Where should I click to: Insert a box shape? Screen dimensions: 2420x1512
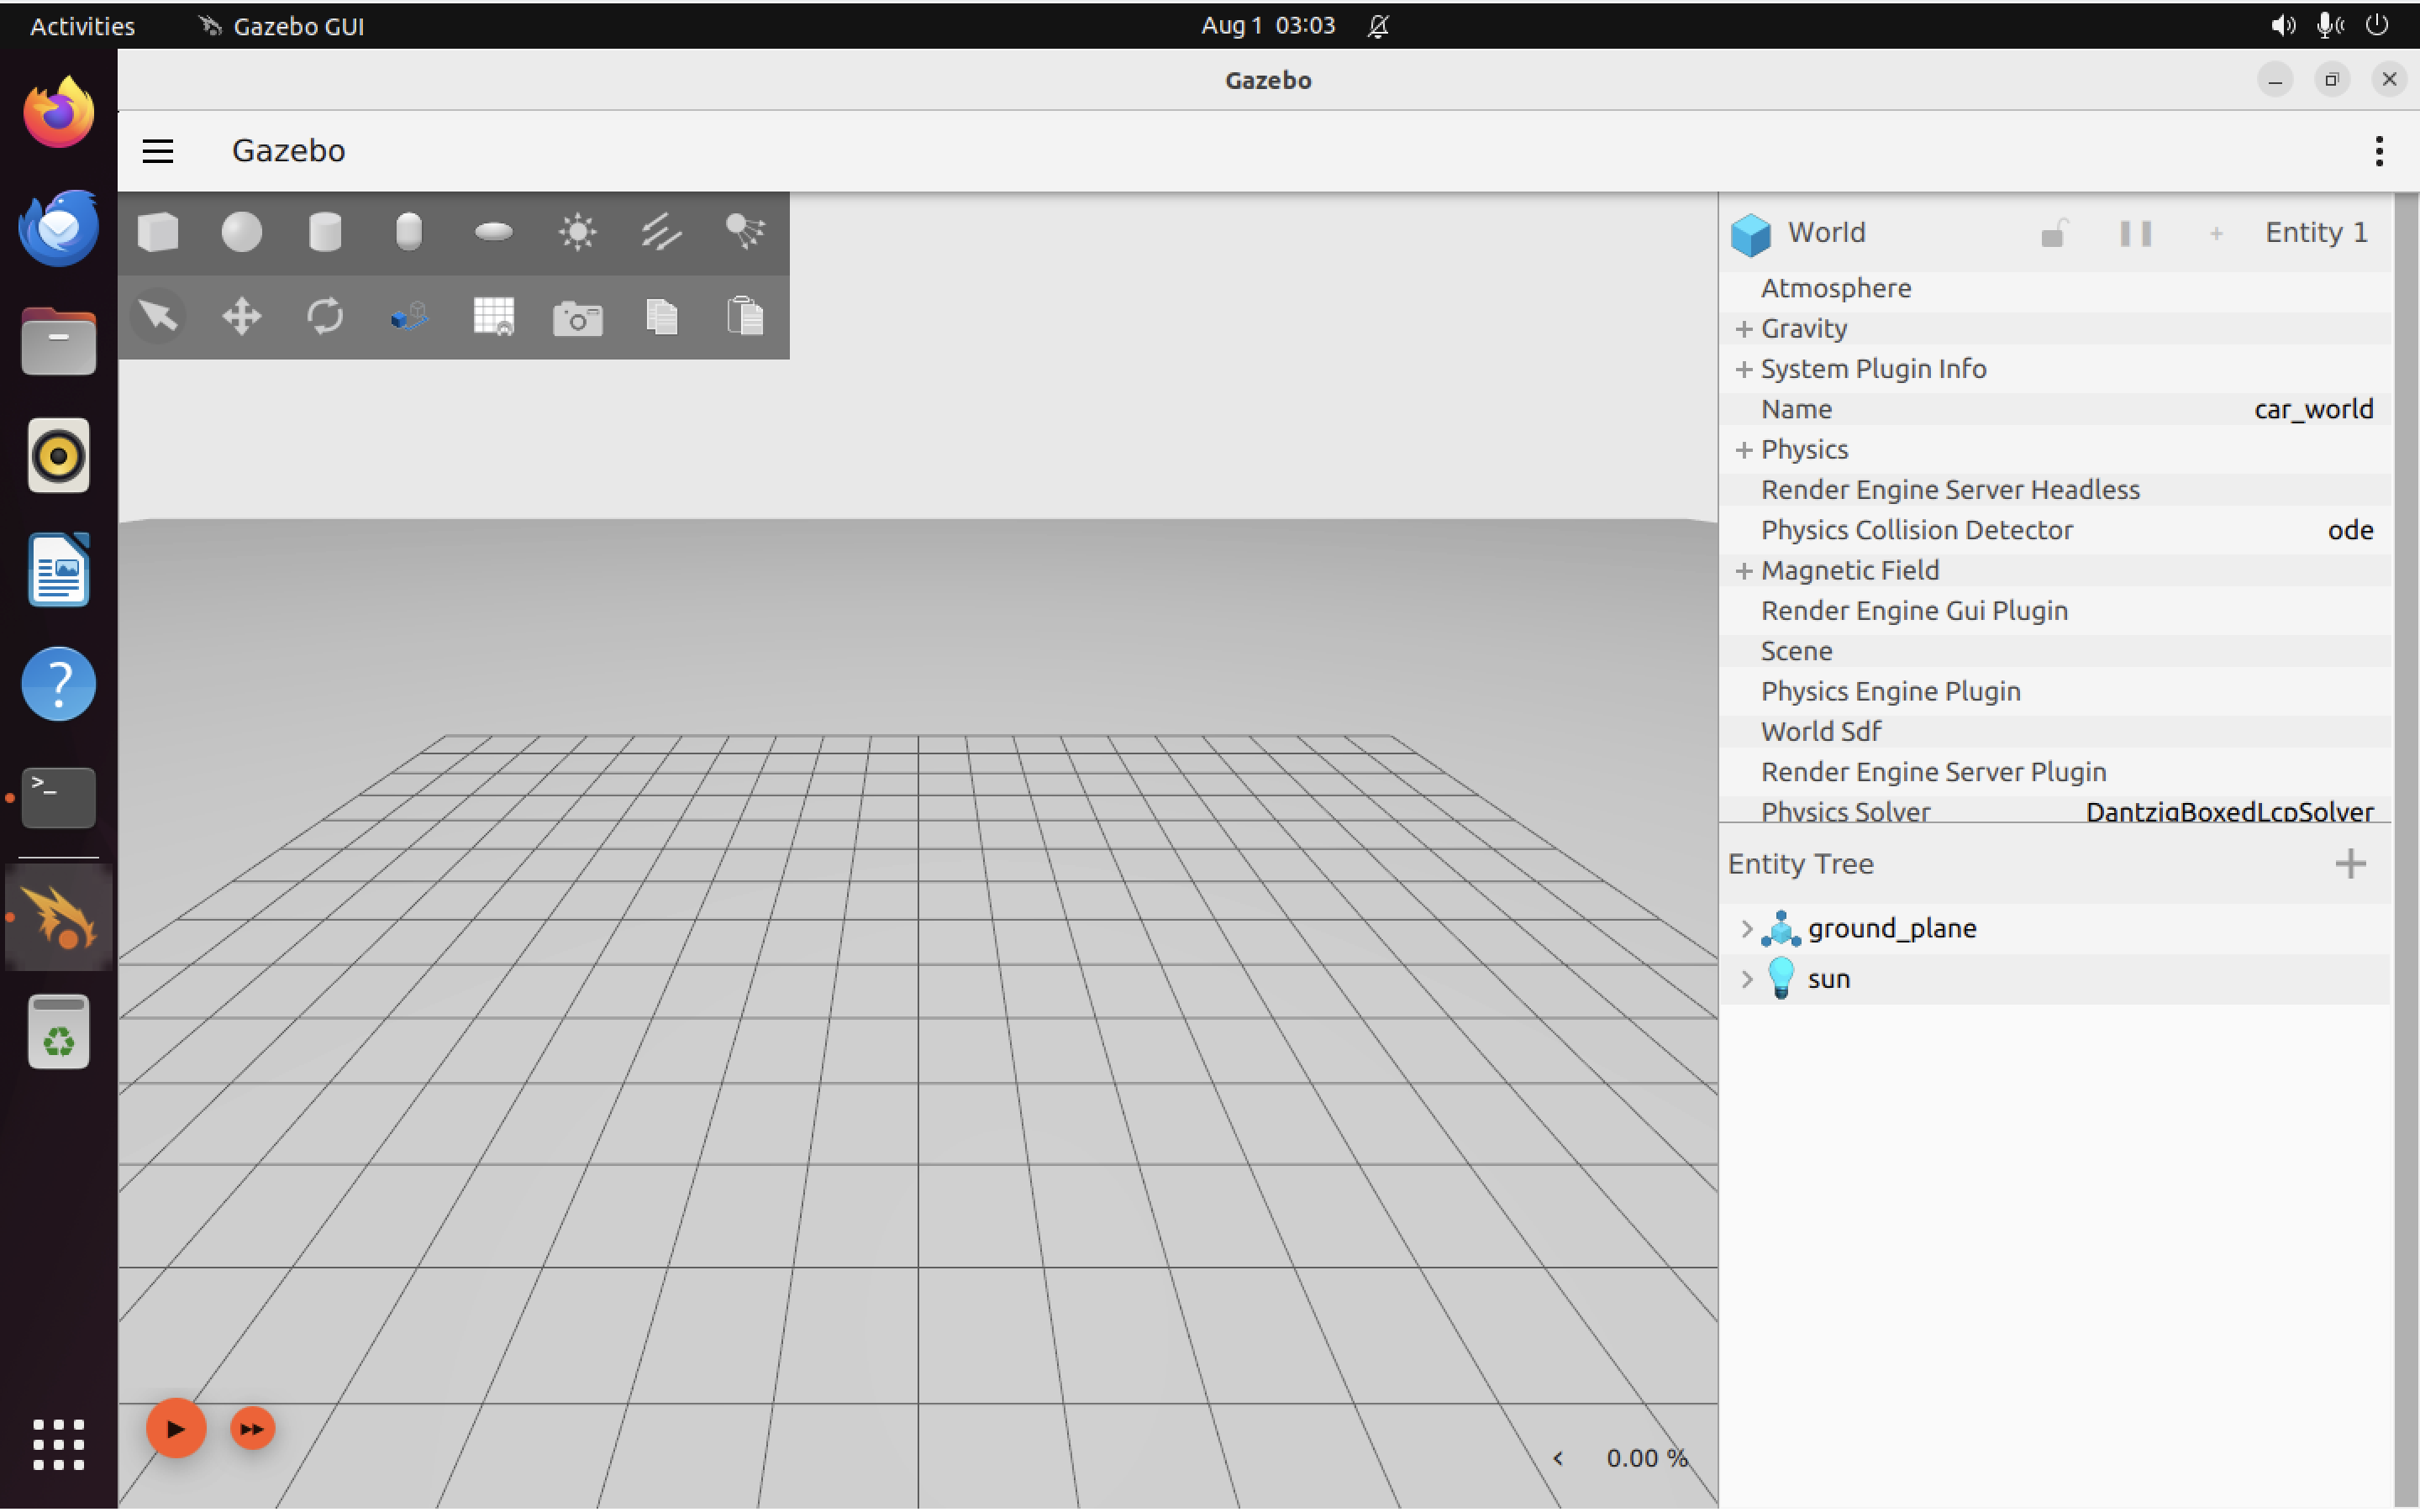pyautogui.click(x=158, y=232)
